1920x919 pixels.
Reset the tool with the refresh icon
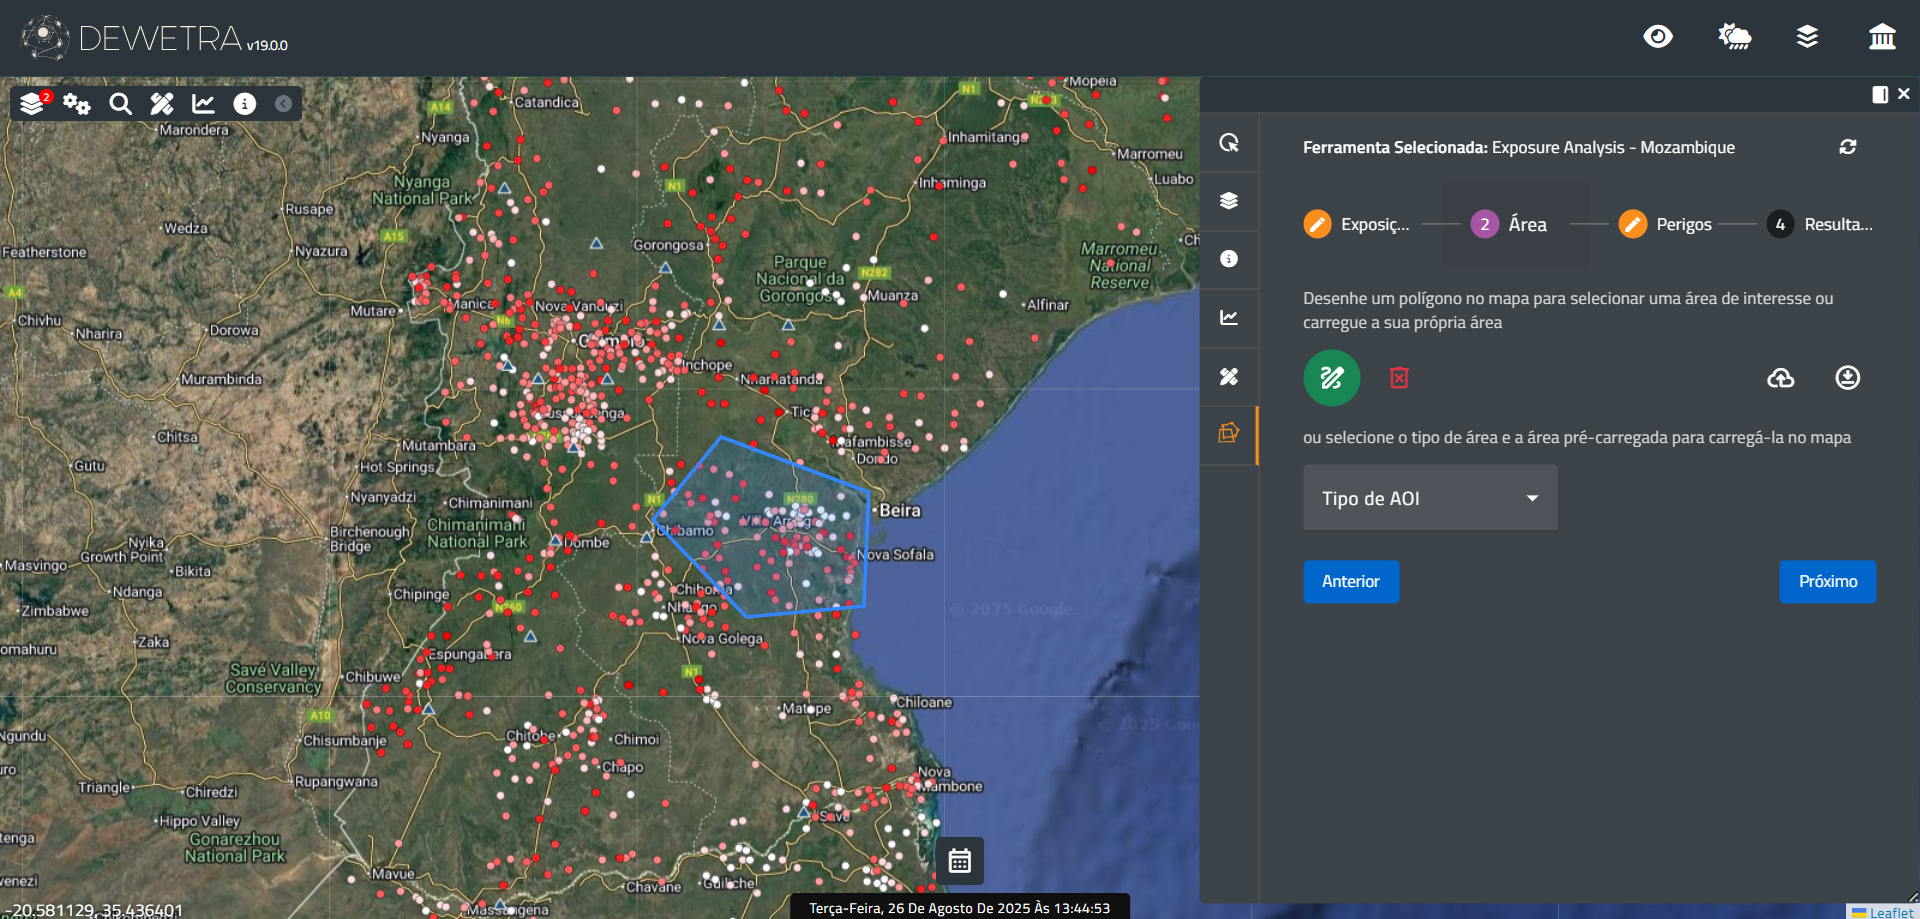click(x=1847, y=147)
